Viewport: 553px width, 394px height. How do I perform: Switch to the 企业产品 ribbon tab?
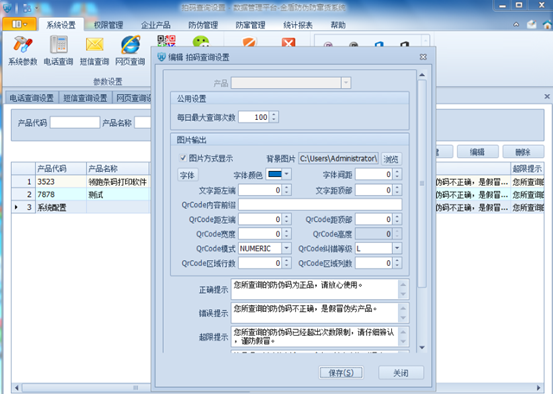point(156,25)
